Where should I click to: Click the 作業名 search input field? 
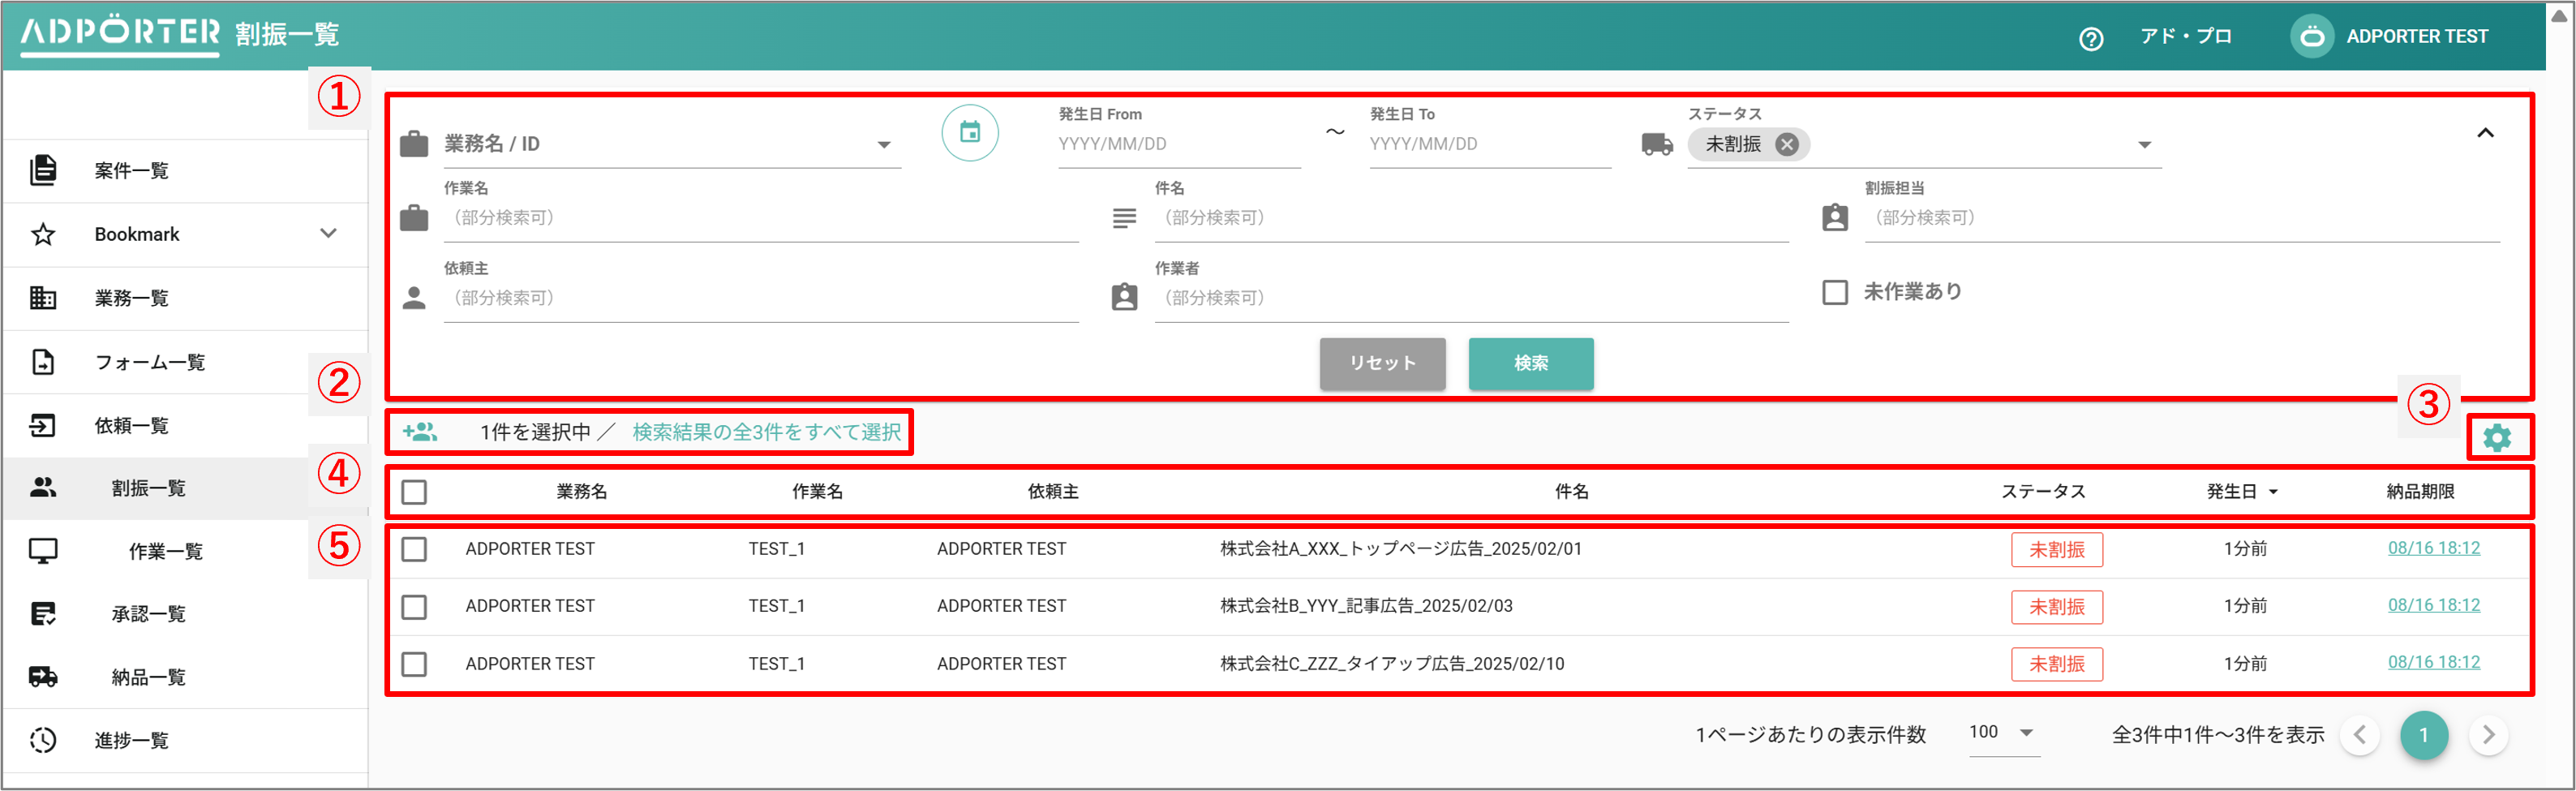click(x=760, y=218)
